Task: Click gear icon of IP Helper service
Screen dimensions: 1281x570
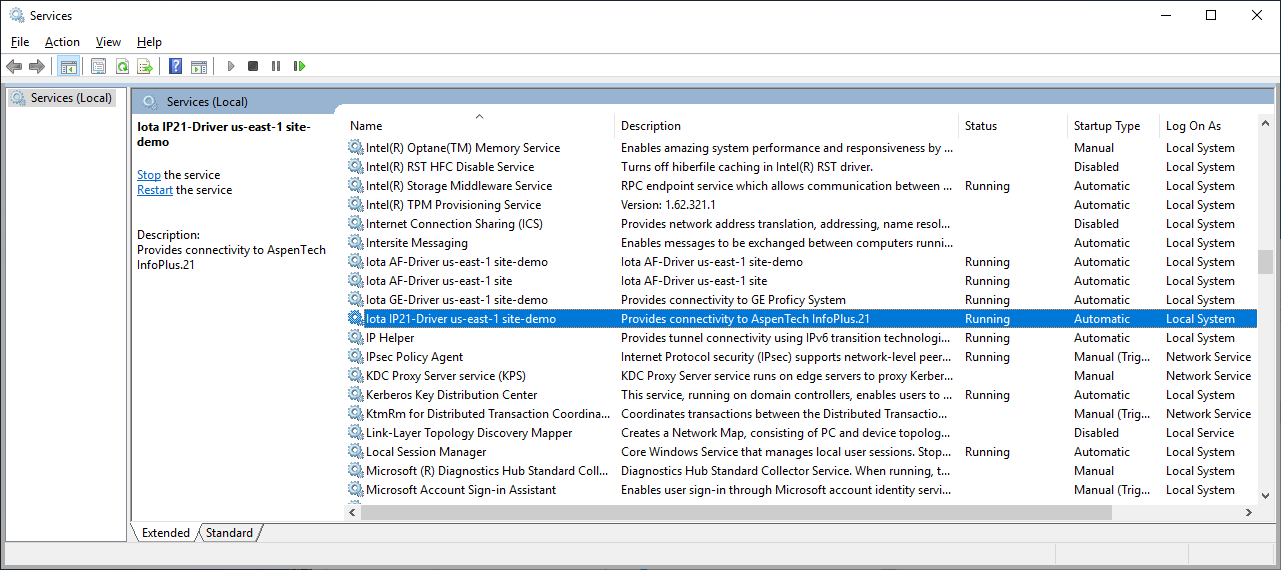Action: [355, 338]
